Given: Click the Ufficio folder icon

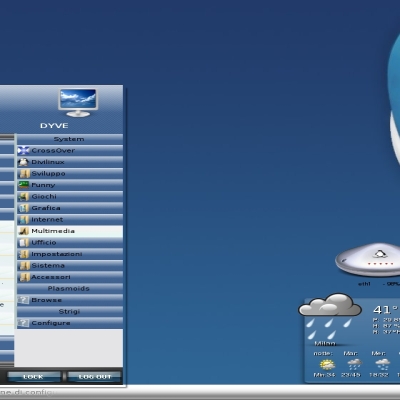Looking at the screenshot, I should tap(24, 243).
